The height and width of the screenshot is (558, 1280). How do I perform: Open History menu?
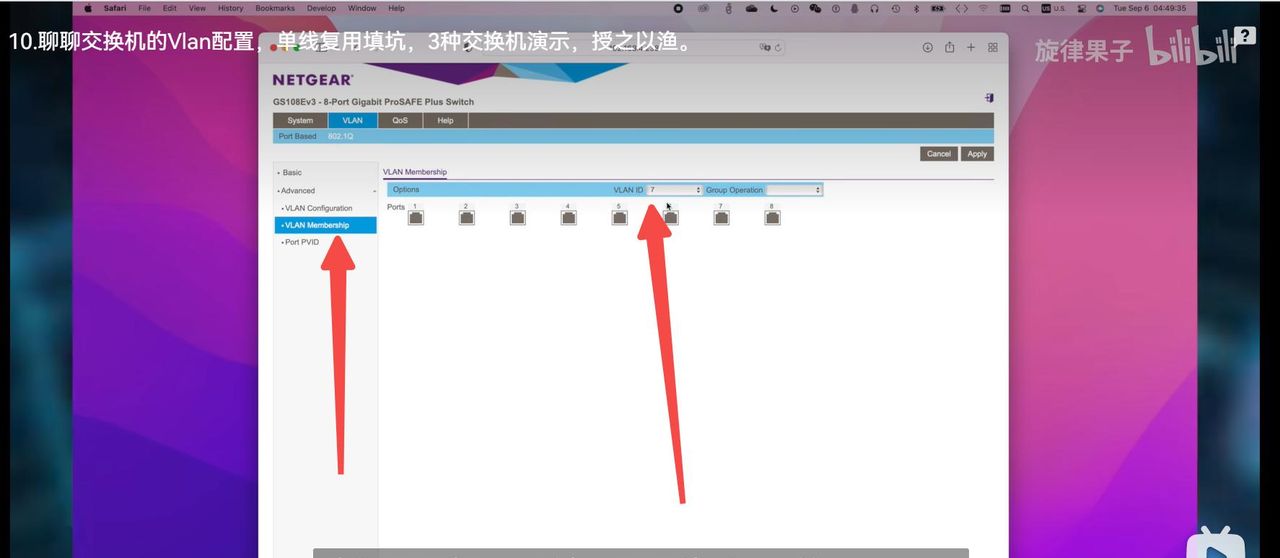(231, 8)
